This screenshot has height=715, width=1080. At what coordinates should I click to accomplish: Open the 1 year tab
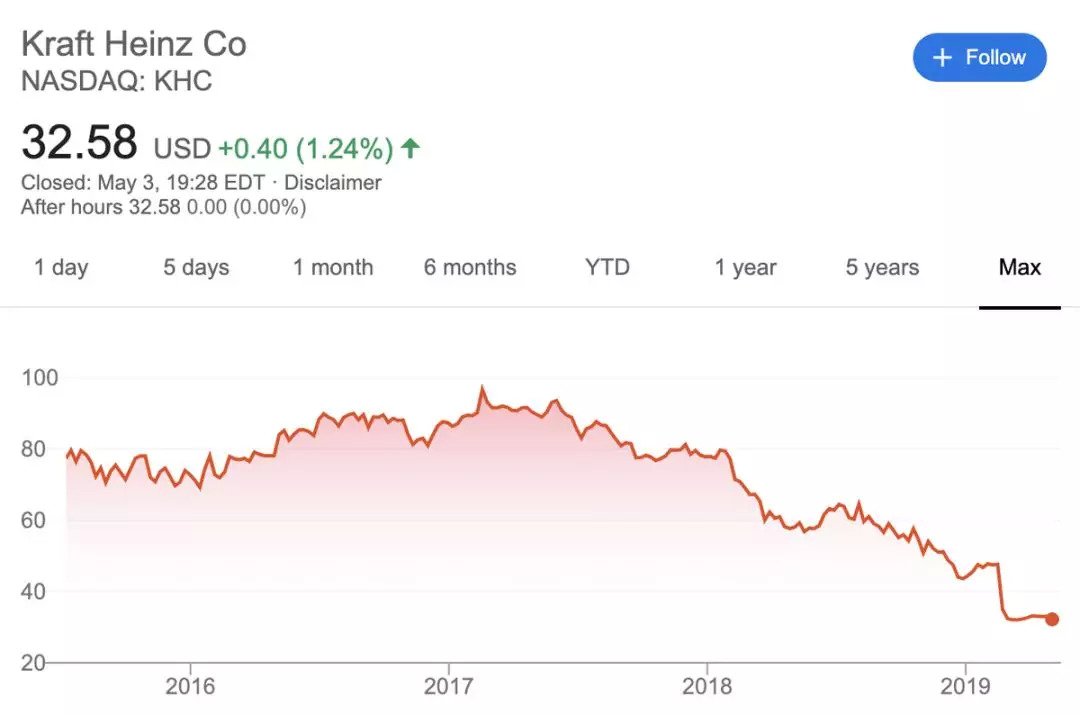745,268
